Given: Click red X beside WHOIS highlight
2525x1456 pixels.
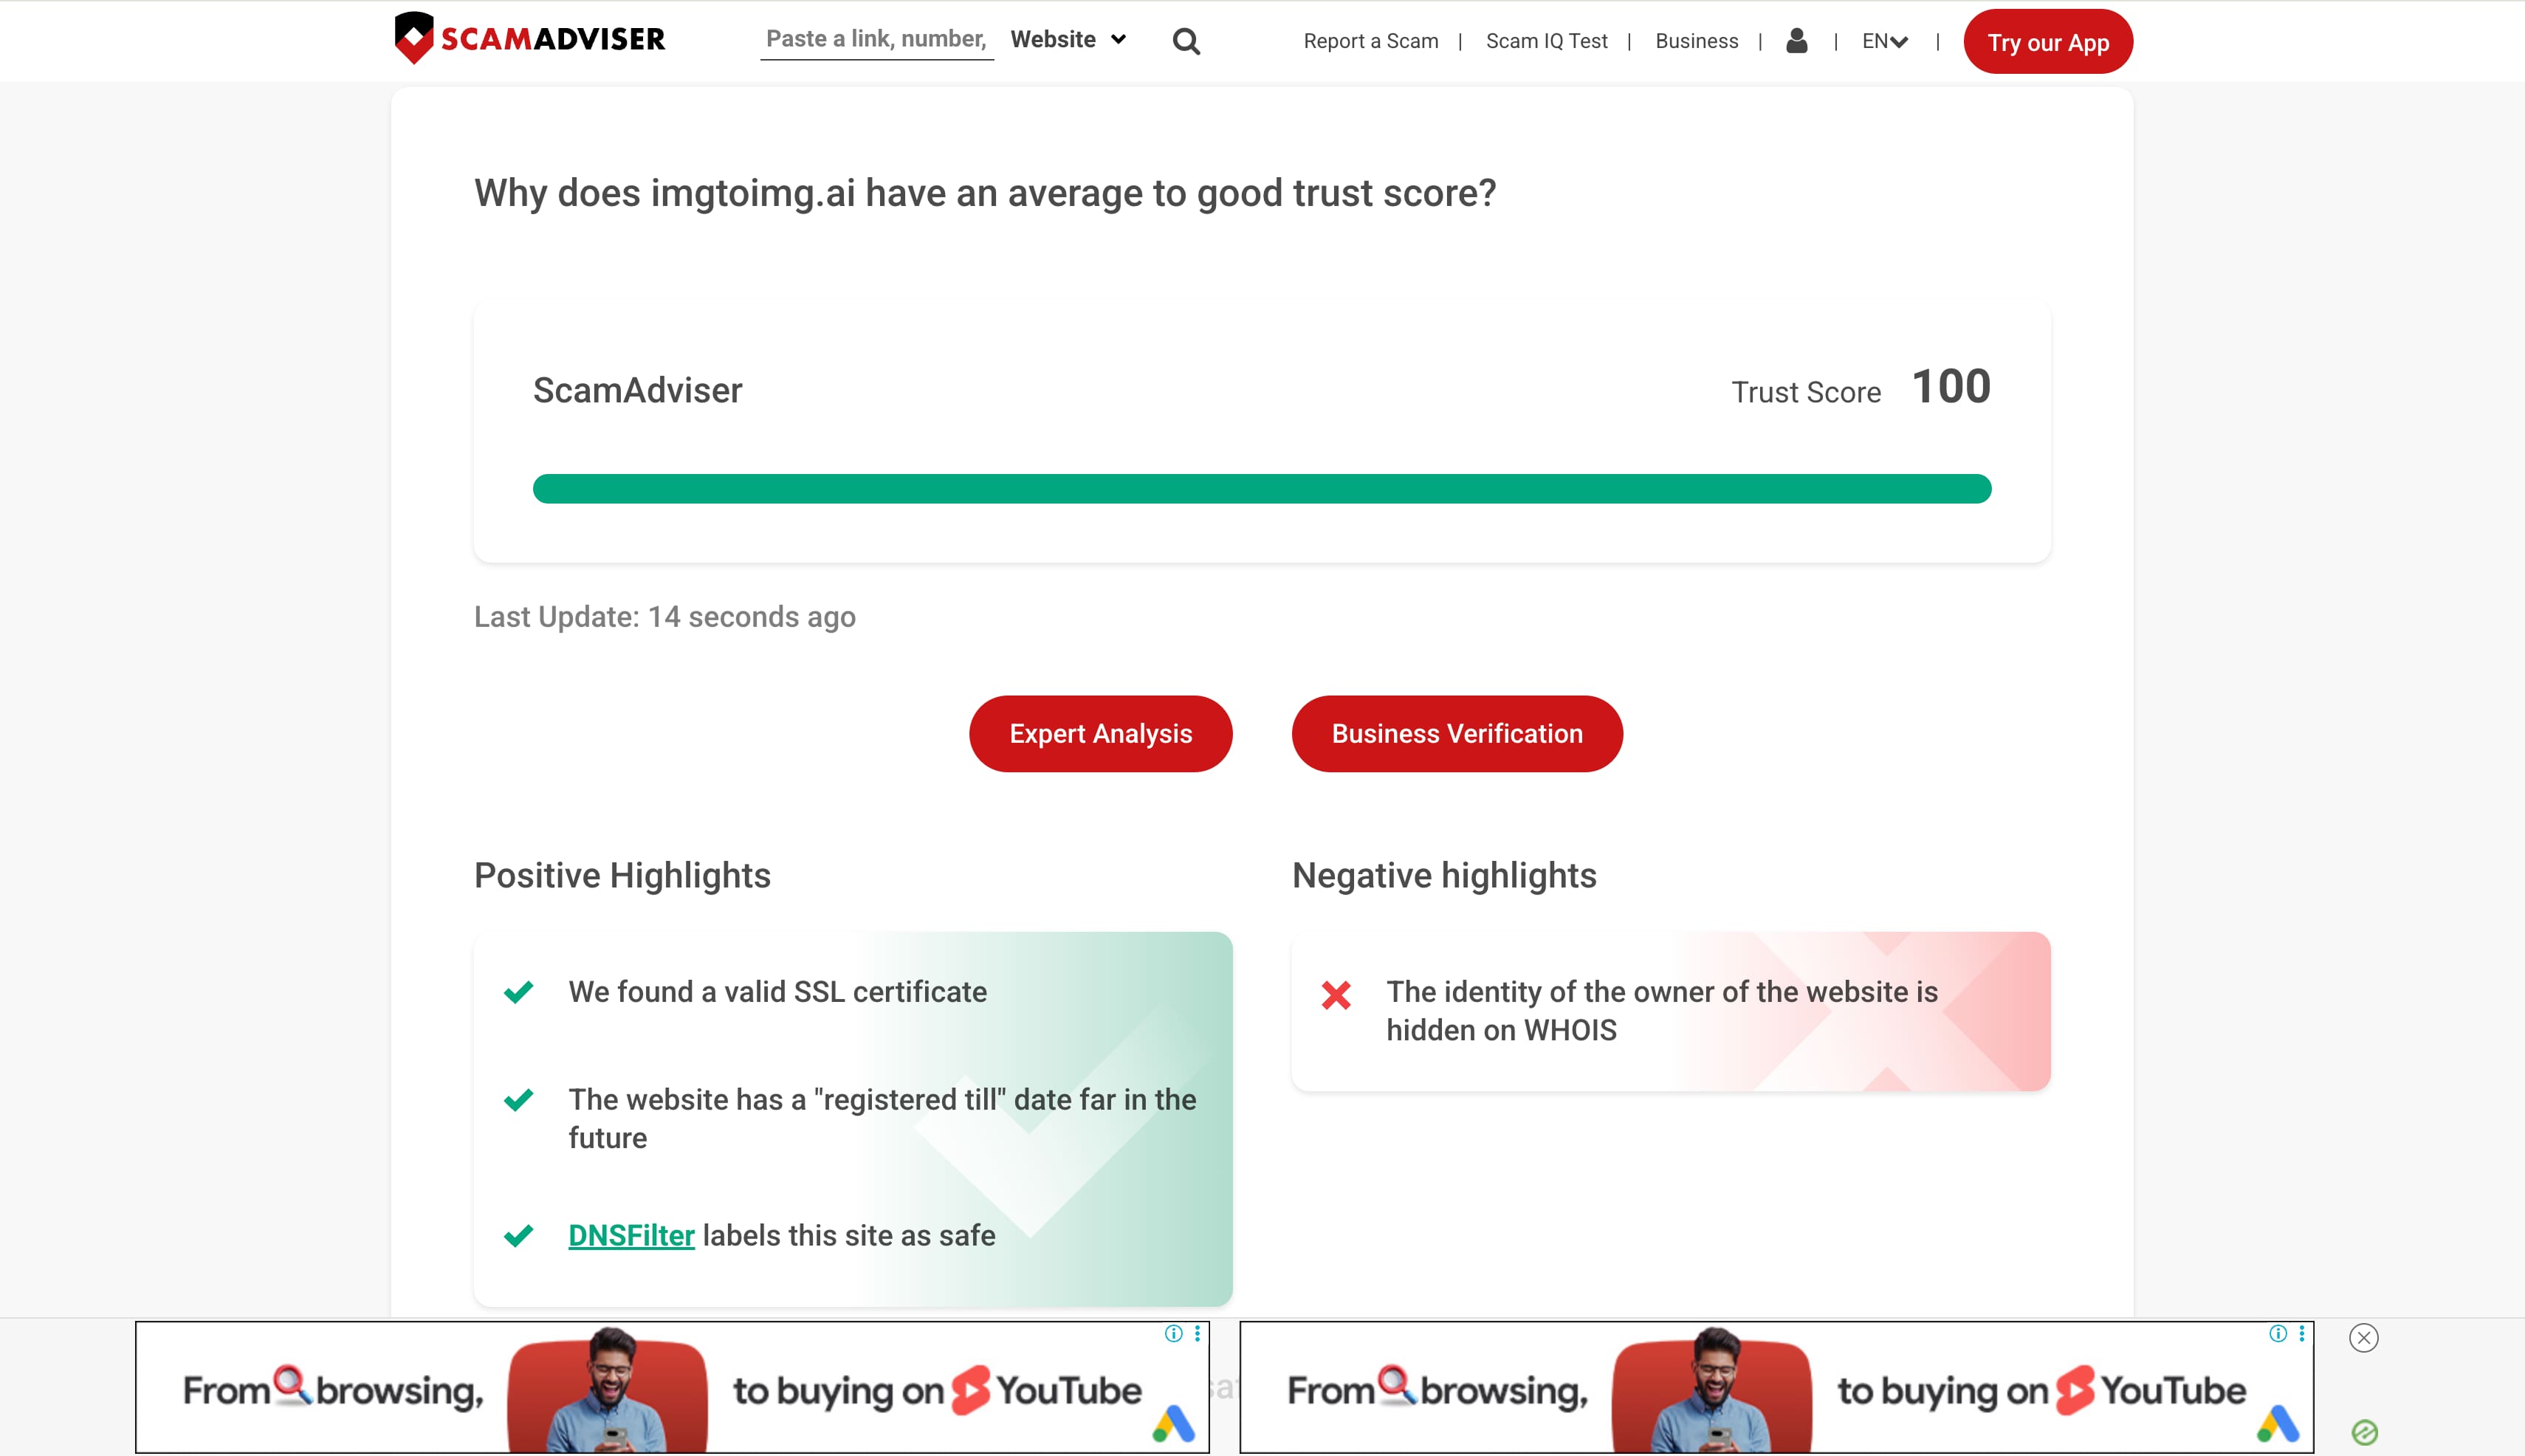Looking at the screenshot, I should (x=1336, y=995).
